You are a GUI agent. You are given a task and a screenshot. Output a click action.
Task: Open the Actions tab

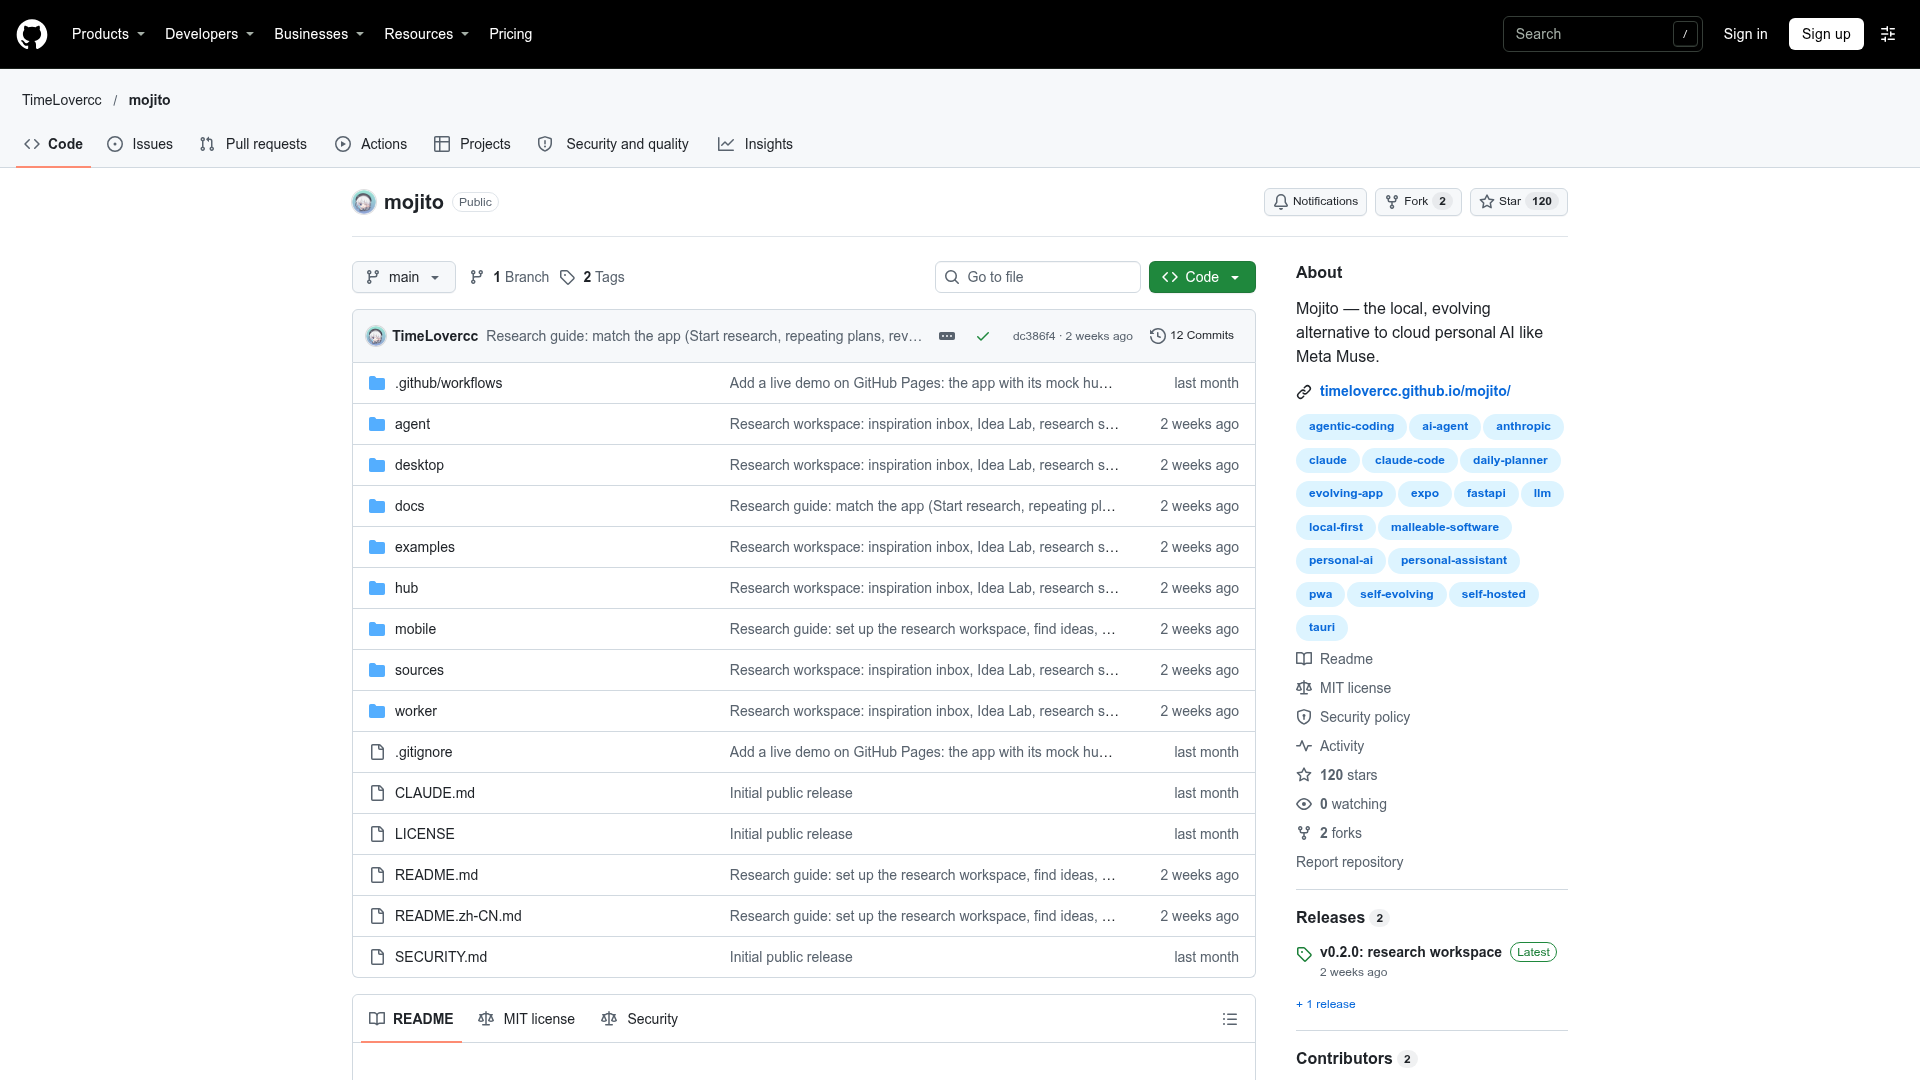coord(371,144)
